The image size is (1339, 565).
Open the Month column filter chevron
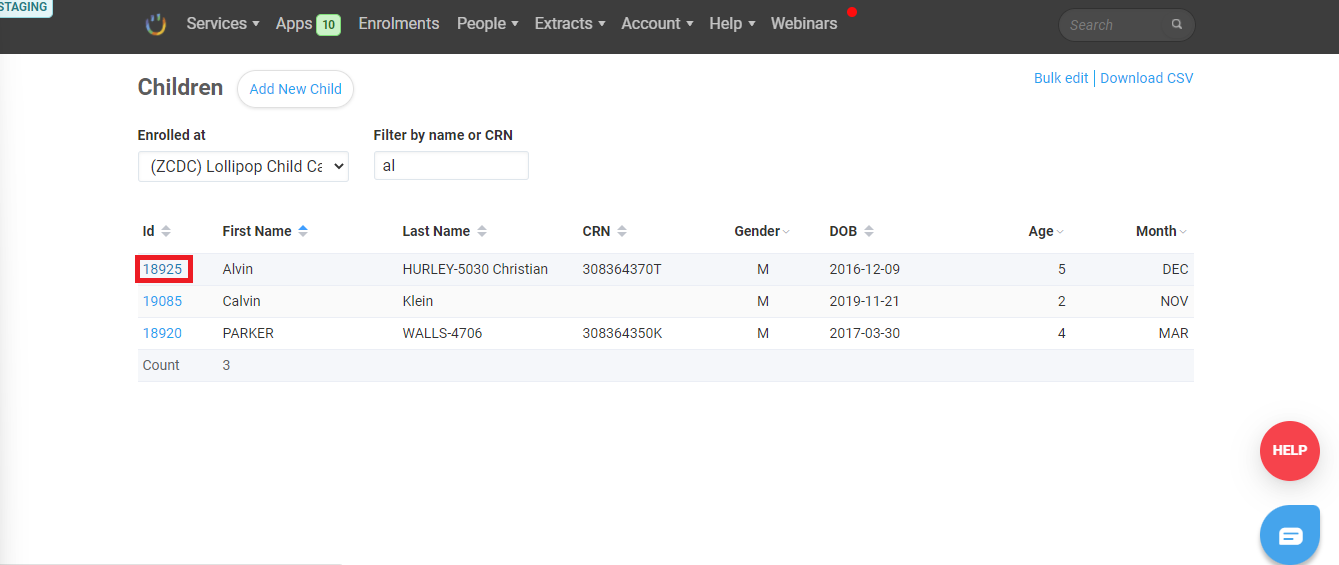[x=1183, y=232]
